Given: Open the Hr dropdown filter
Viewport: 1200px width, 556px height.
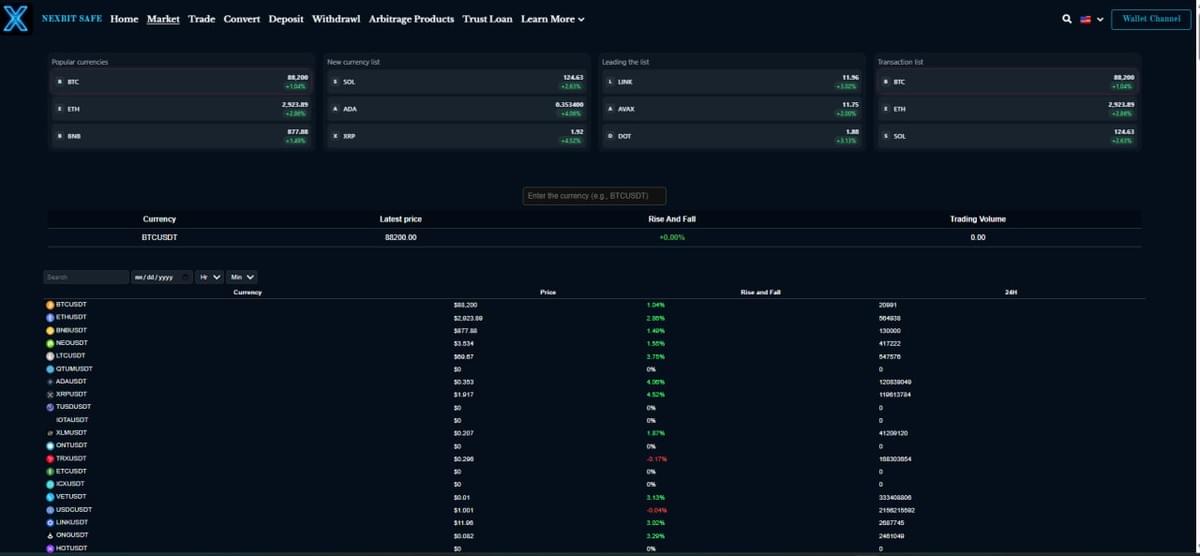Looking at the screenshot, I should click(210, 277).
